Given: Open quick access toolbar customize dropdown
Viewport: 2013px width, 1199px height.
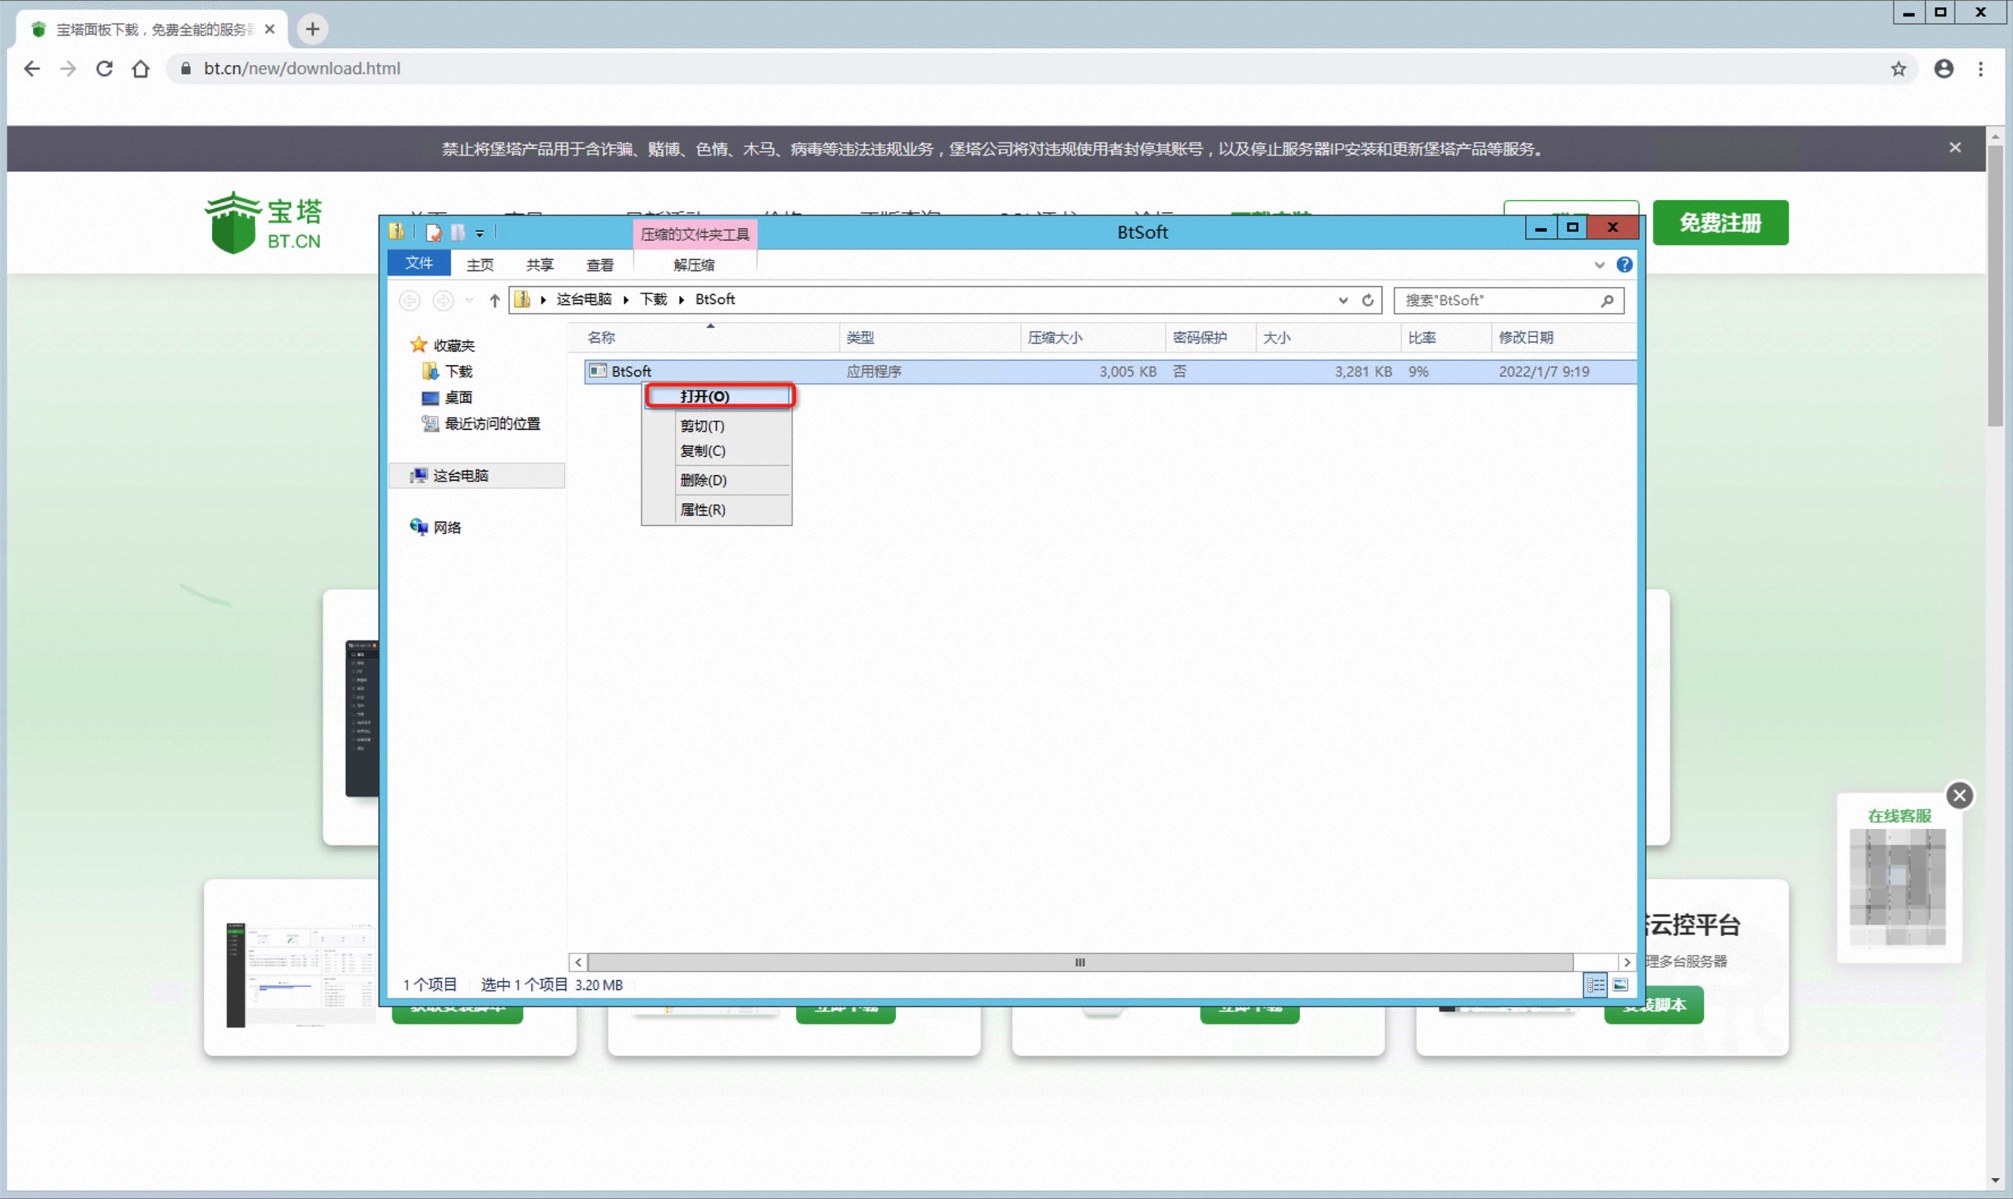Looking at the screenshot, I should pos(480,233).
